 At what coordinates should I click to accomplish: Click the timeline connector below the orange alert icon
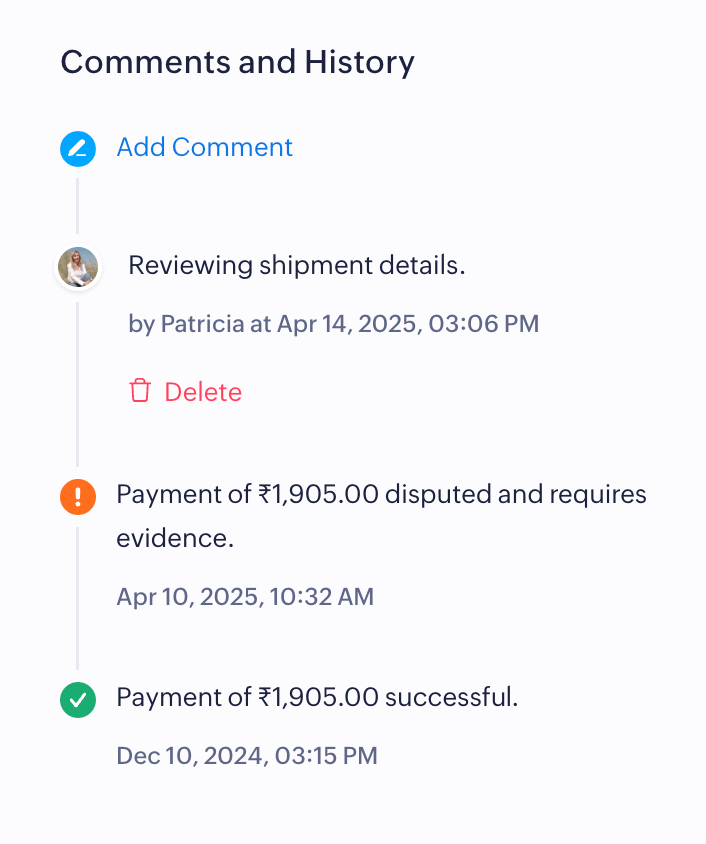(78, 598)
